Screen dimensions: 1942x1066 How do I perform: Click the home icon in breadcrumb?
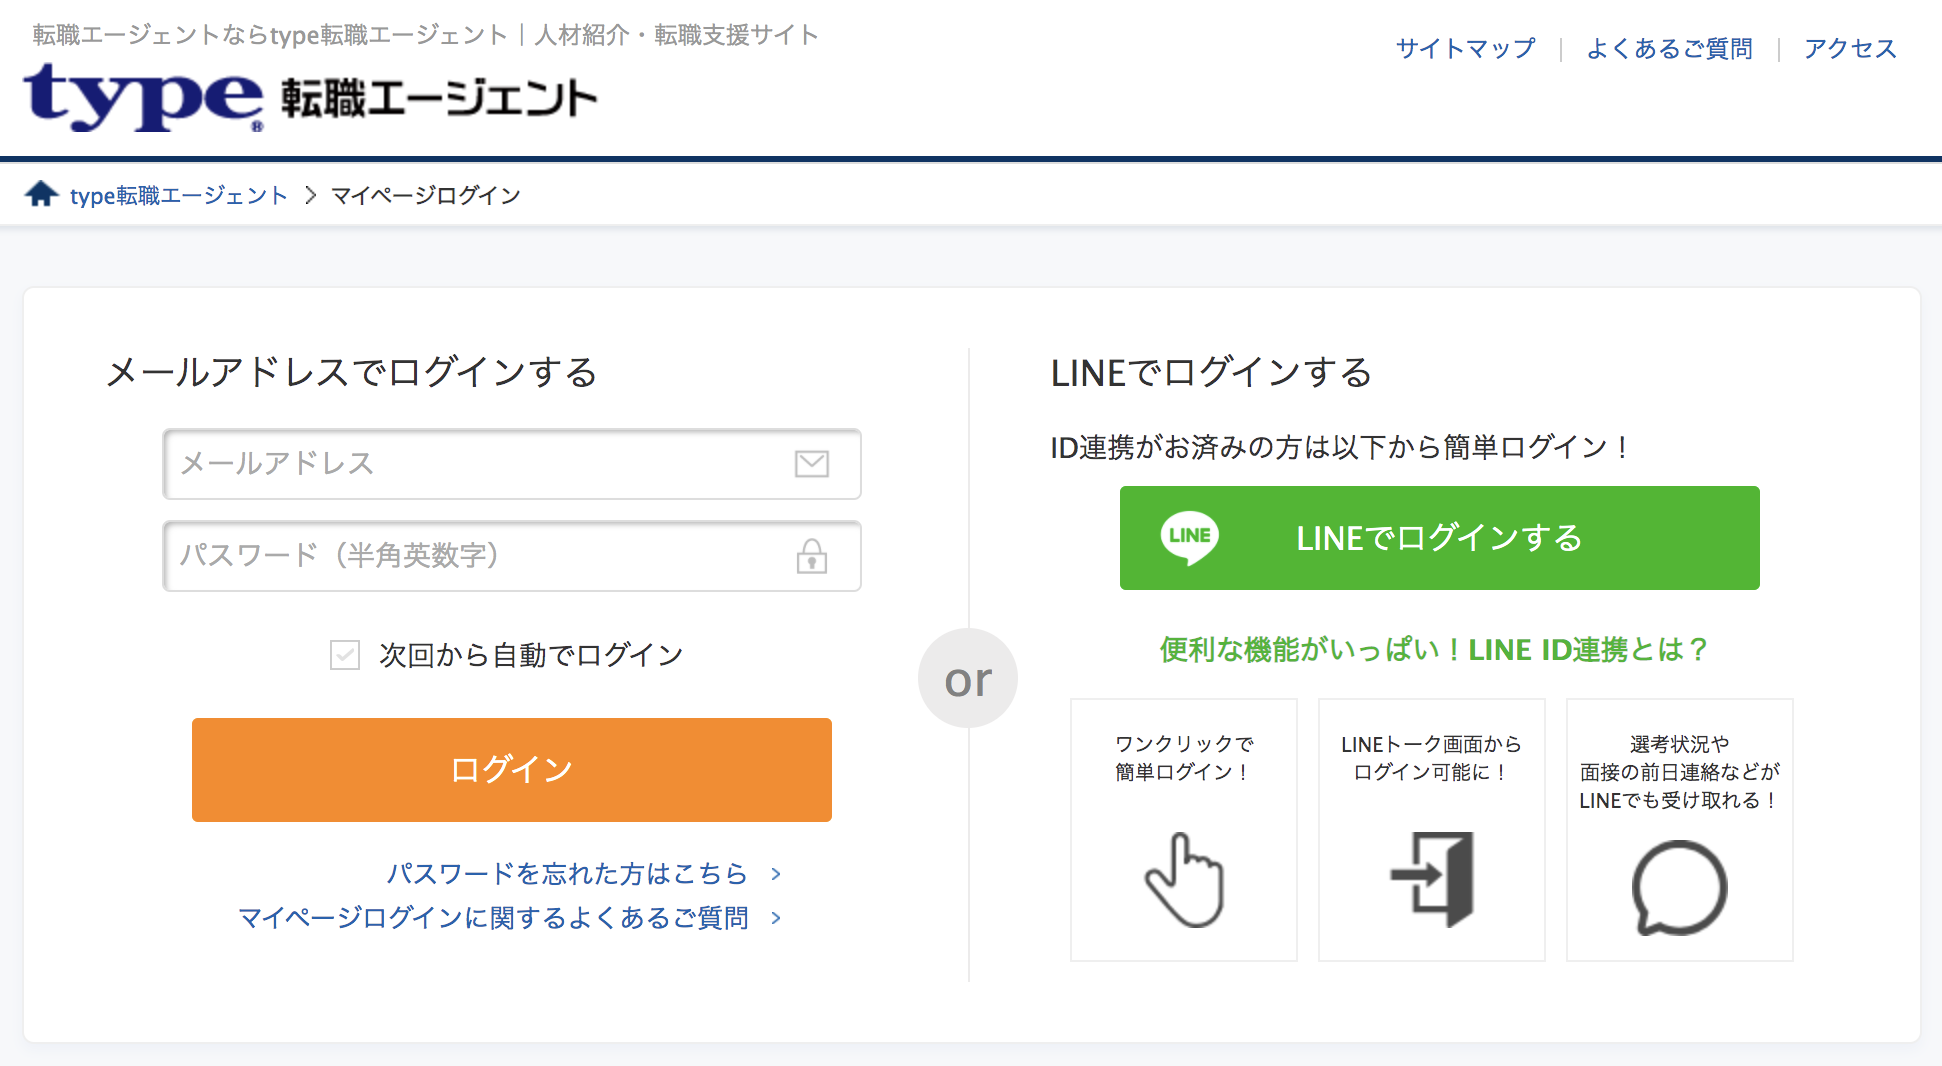[42, 194]
